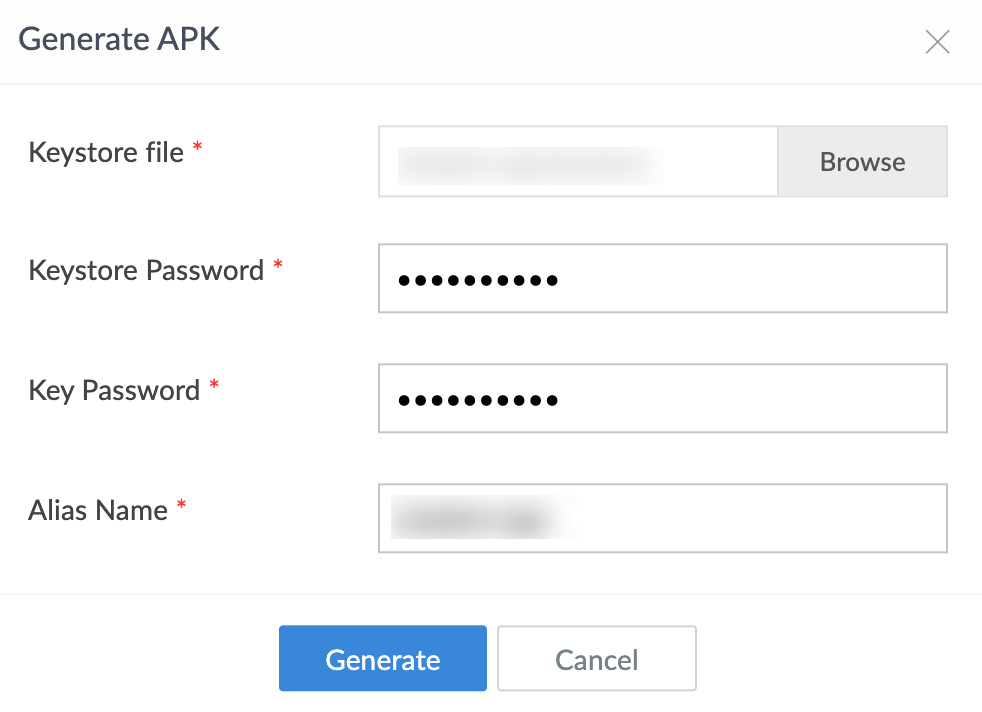Click inside the Key Password field
Screen dimensions: 982x712
662,398
